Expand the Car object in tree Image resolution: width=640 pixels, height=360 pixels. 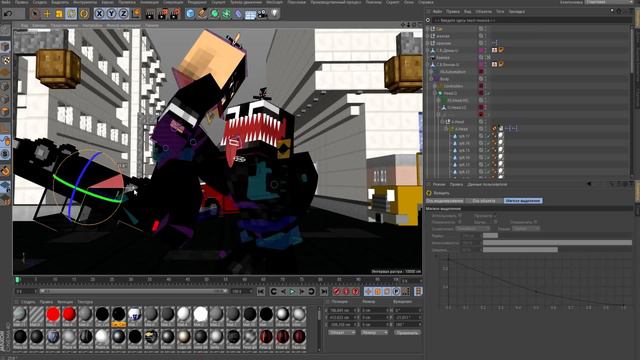(428, 29)
